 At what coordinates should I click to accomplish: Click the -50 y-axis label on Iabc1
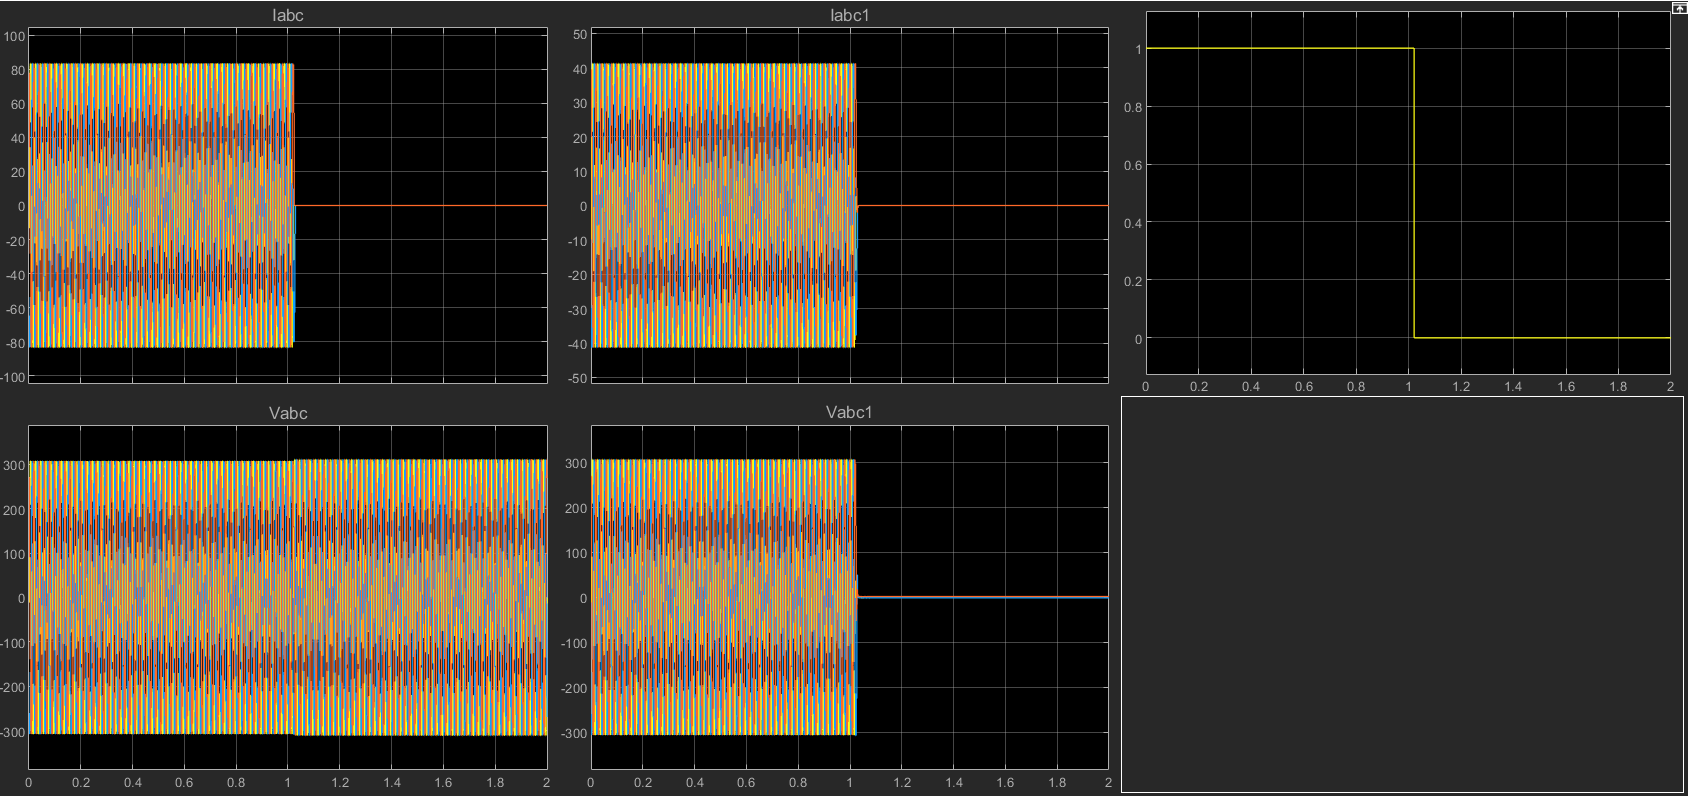click(577, 379)
